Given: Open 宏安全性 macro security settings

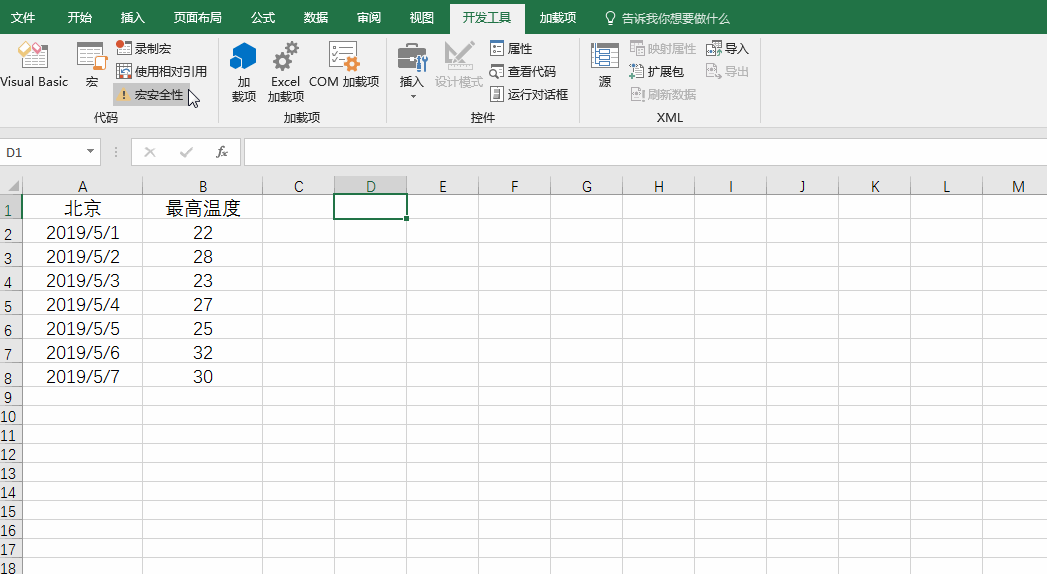Looking at the screenshot, I should click(x=150, y=95).
